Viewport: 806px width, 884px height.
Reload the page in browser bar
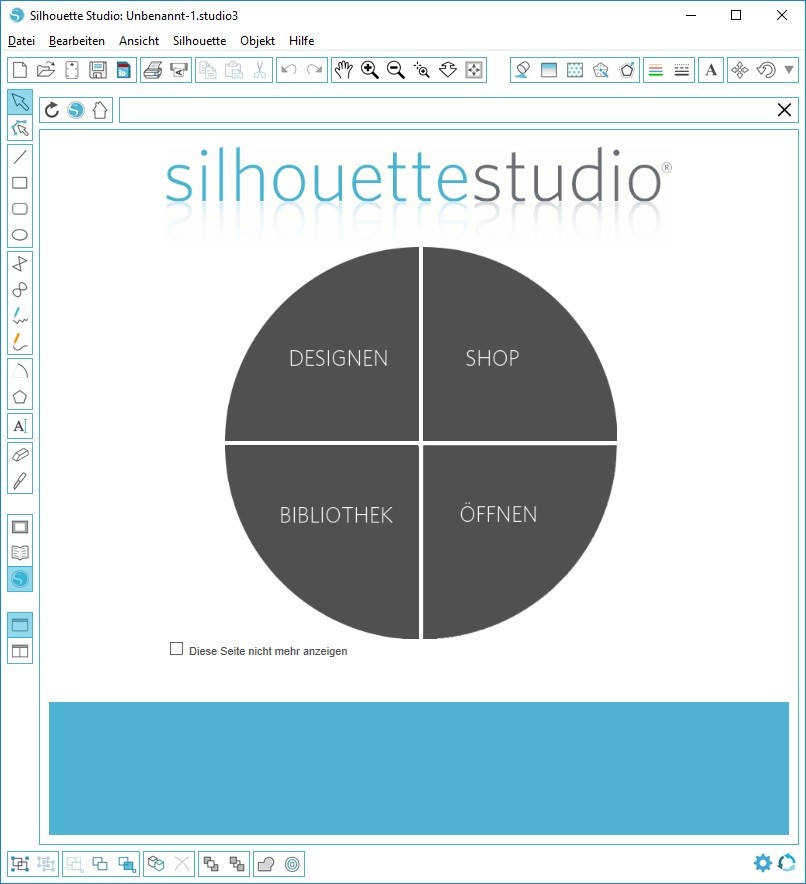(52, 110)
